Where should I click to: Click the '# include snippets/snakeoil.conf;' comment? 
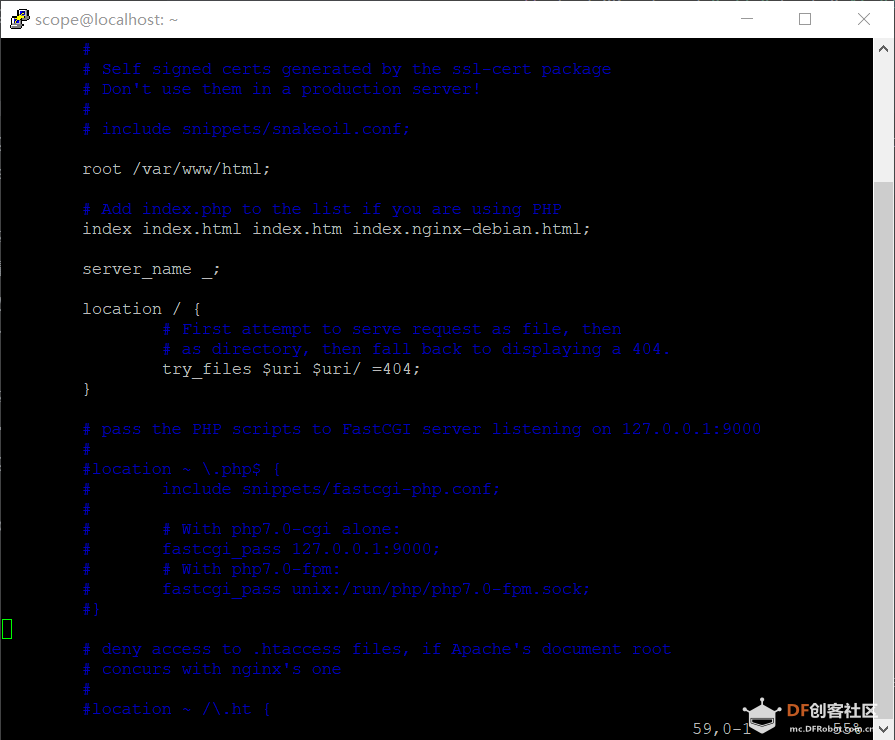tap(247, 129)
